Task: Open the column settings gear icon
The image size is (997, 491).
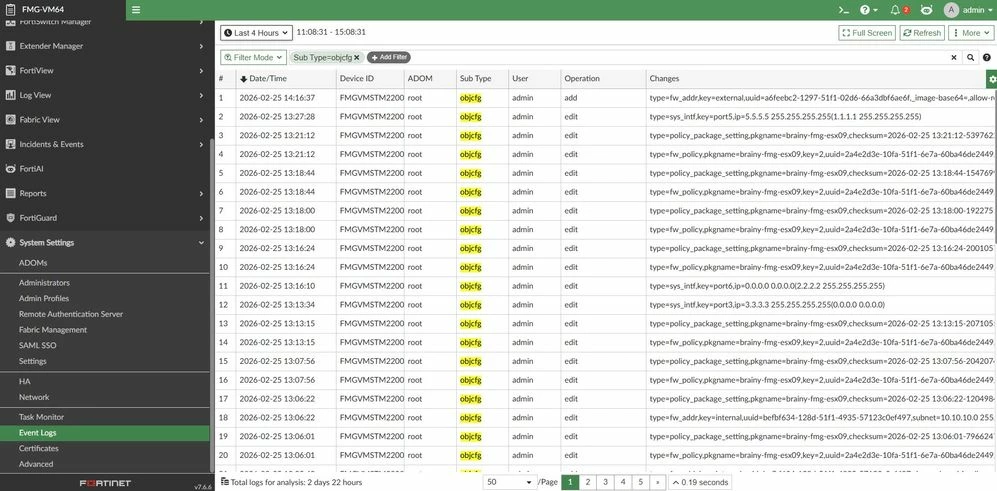Action: (992, 79)
